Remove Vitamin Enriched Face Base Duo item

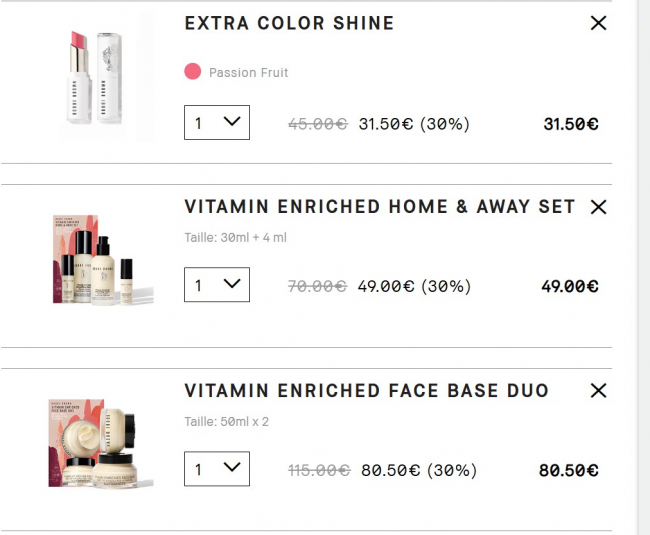coord(598,390)
